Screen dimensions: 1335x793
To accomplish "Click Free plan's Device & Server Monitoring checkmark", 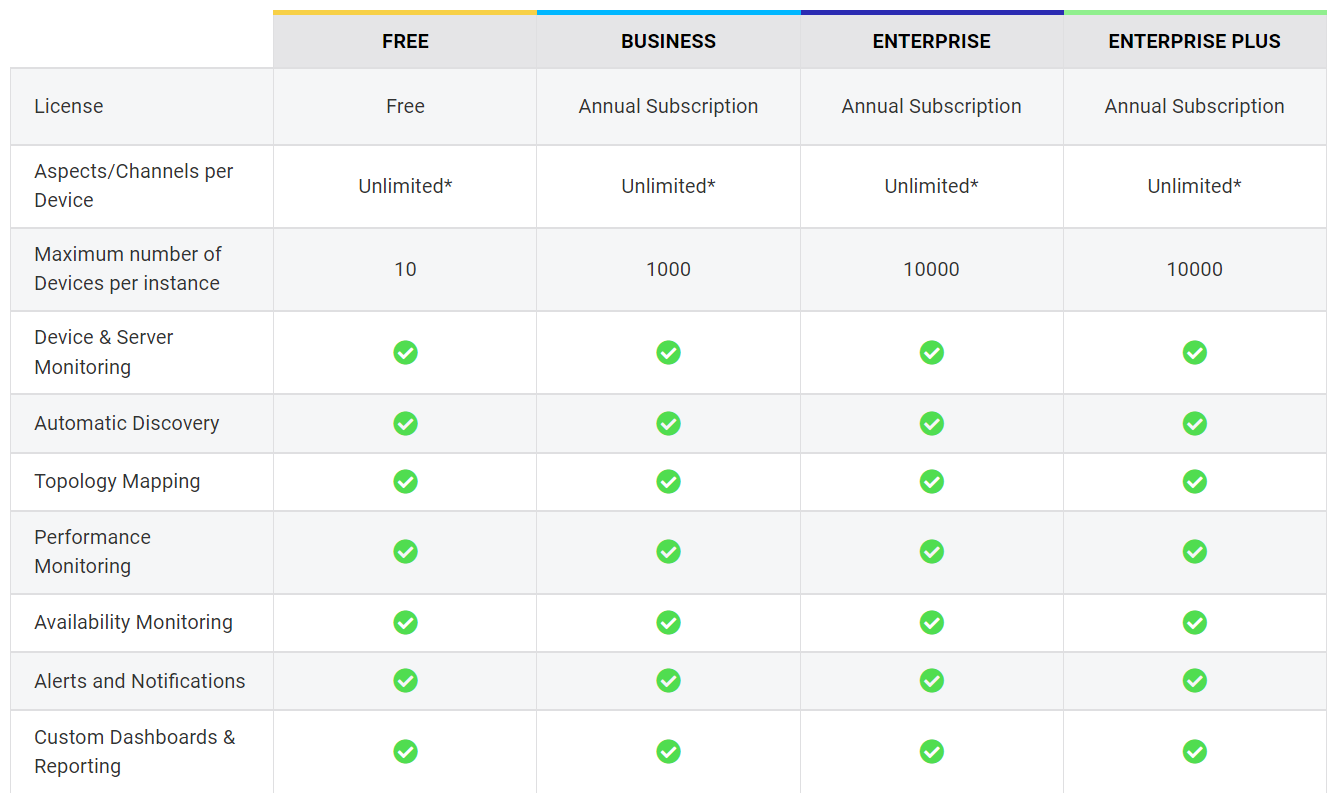I will [x=405, y=353].
